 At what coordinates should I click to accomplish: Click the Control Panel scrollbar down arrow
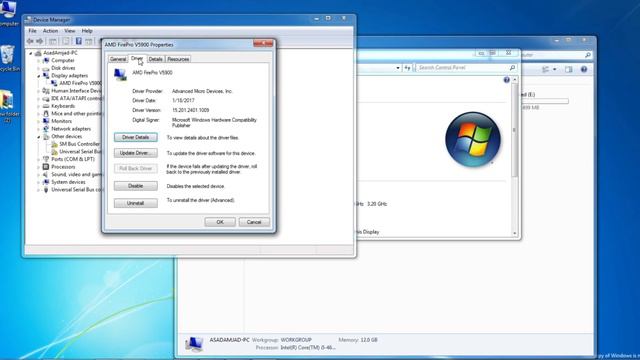(x=515, y=233)
